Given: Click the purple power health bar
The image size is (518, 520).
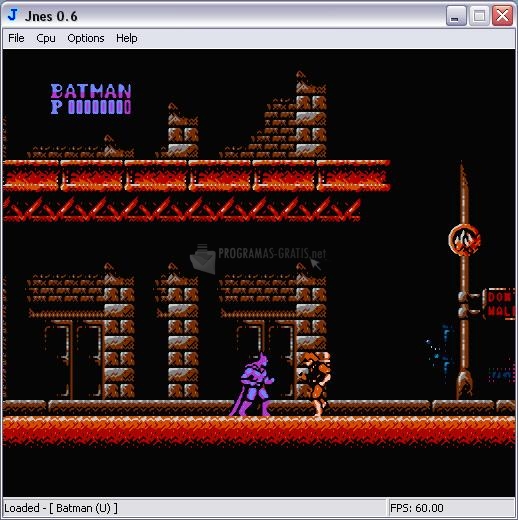Looking at the screenshot, I should tap(99, 107).
